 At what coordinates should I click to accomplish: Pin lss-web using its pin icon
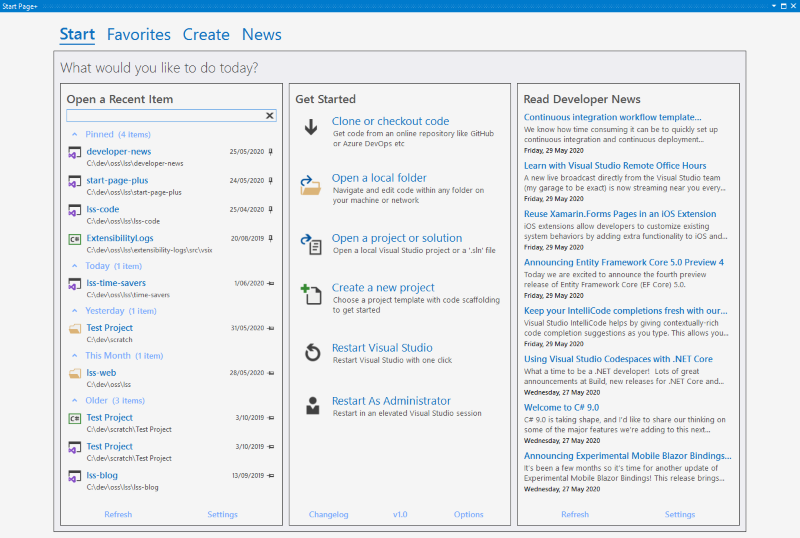pos(271,373)
